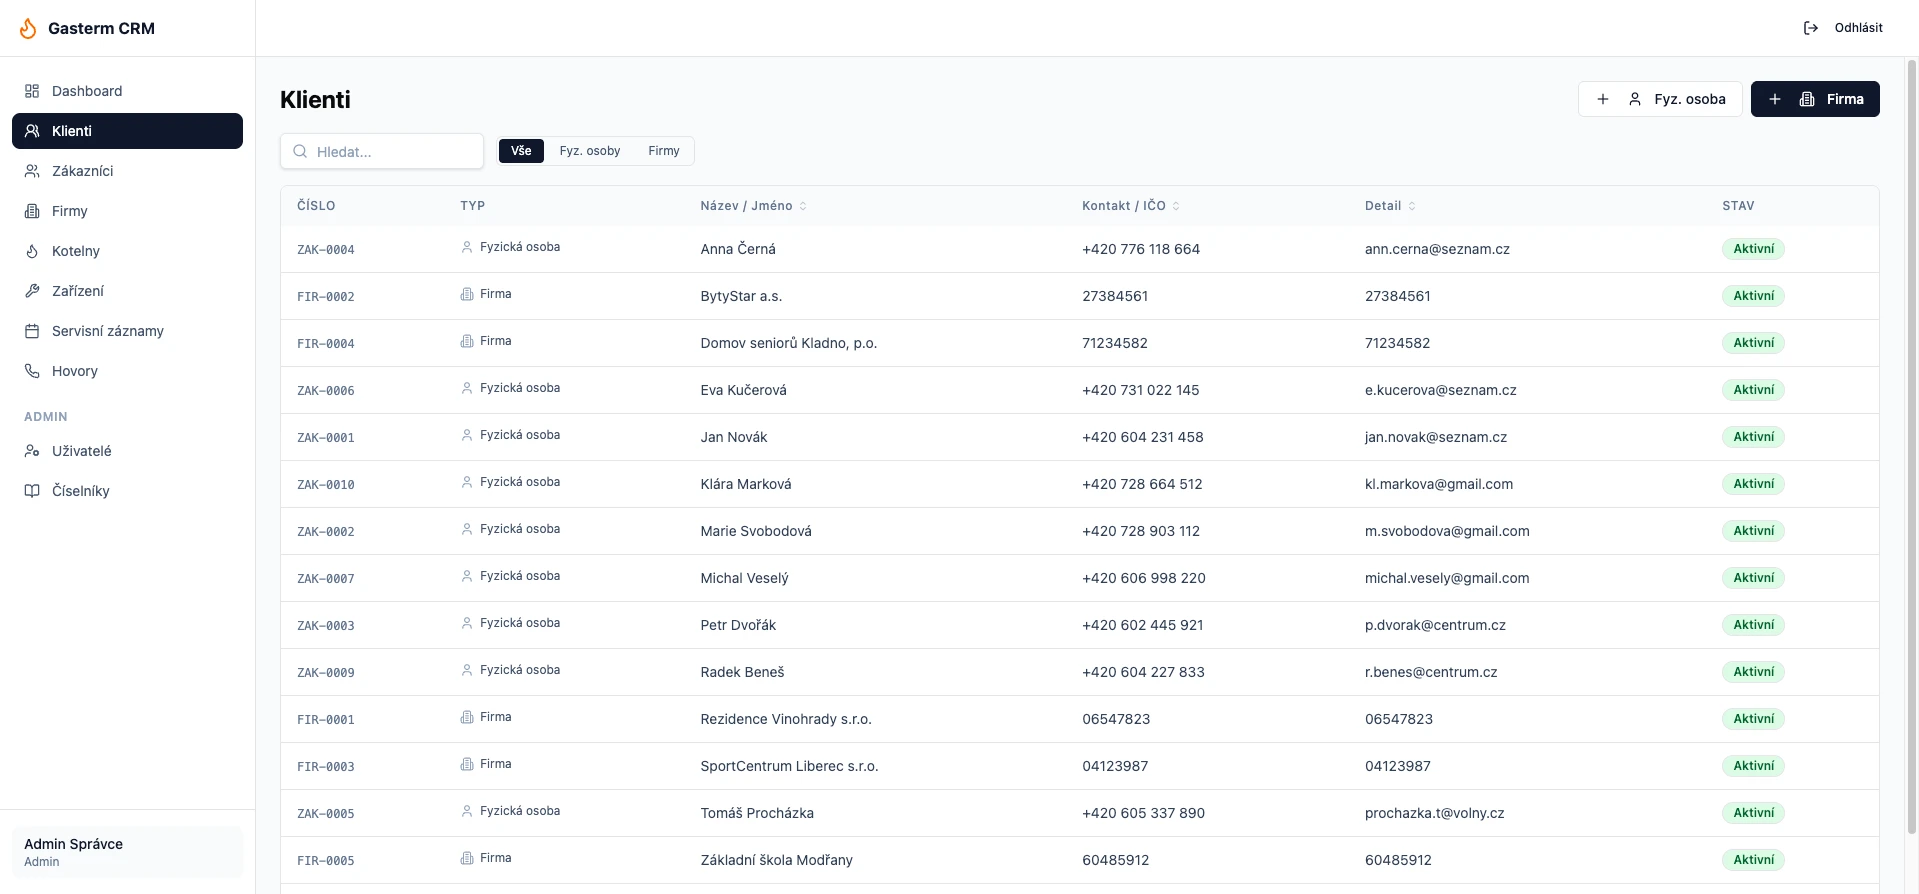Screen dimensions: 1919x894
Task: Click the Kotelny flame icon
Action: (x=32, y=251)
